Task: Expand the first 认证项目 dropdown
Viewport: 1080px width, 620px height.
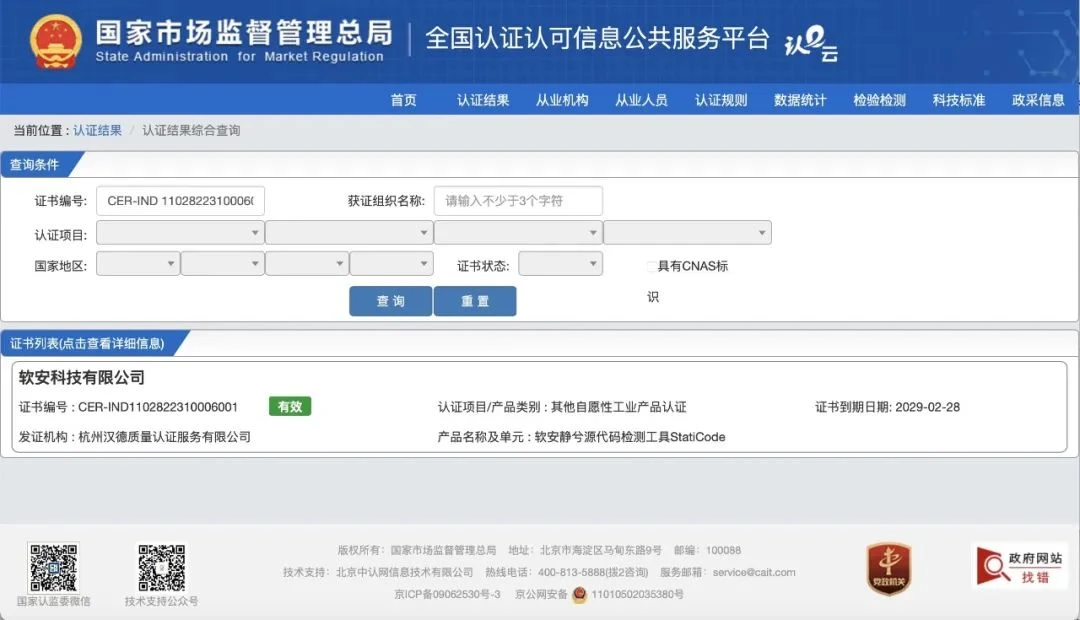Action: pyautogui.click(x=180, y=233)
